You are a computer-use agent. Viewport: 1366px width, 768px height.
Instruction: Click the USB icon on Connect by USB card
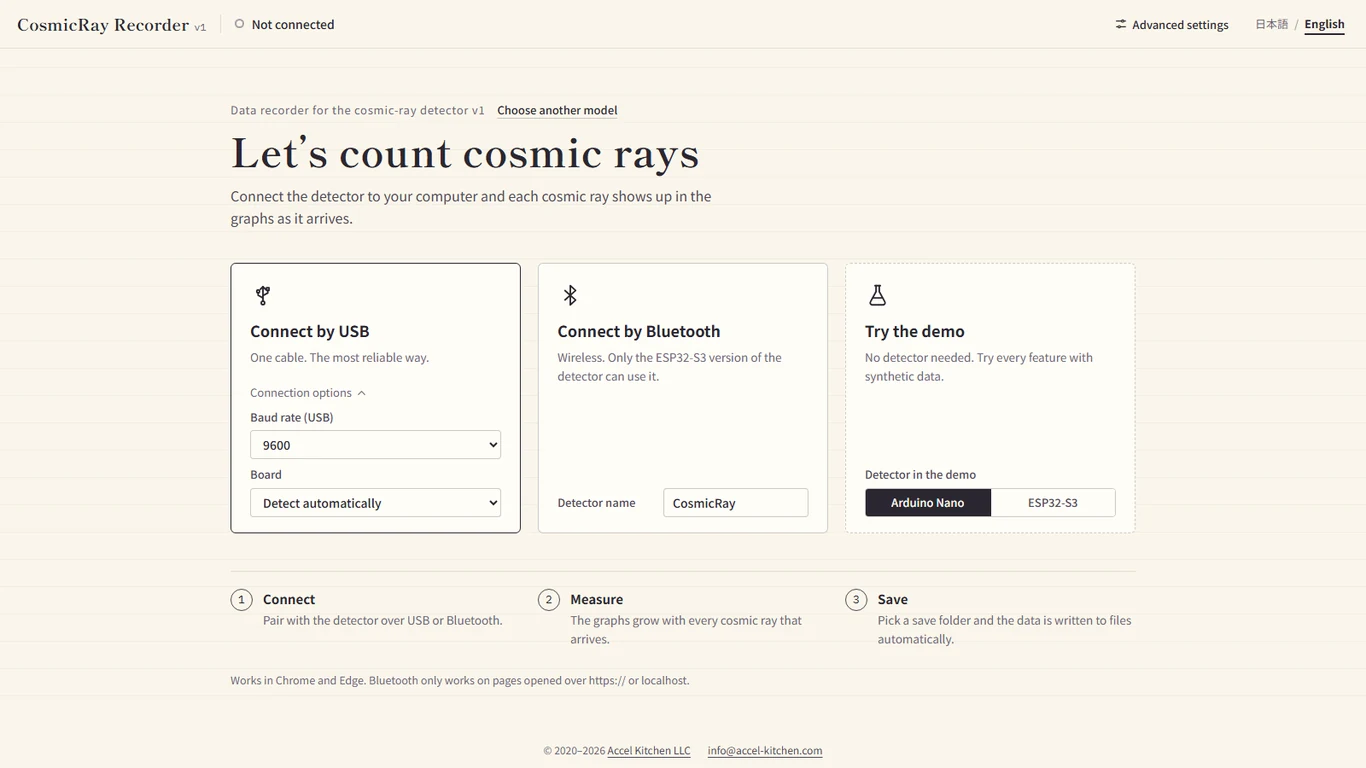262,295
